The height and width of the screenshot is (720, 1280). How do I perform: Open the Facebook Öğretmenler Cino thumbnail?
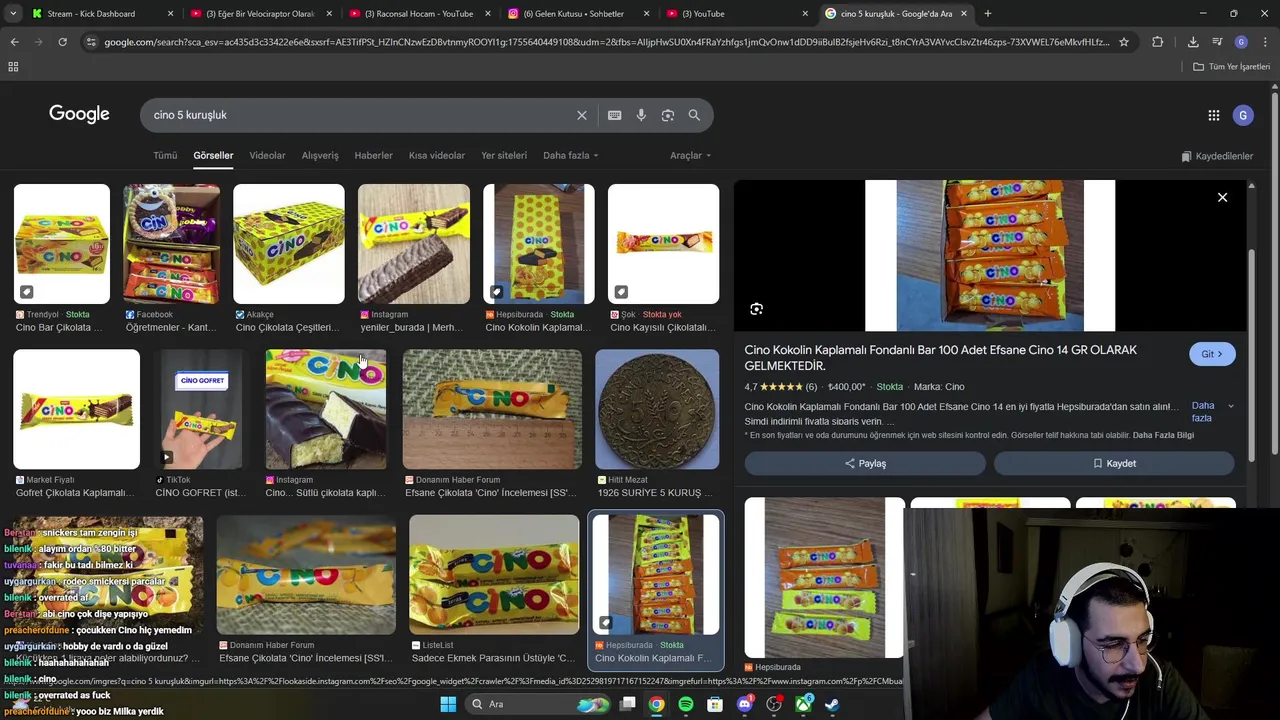(x=171, y=244)
